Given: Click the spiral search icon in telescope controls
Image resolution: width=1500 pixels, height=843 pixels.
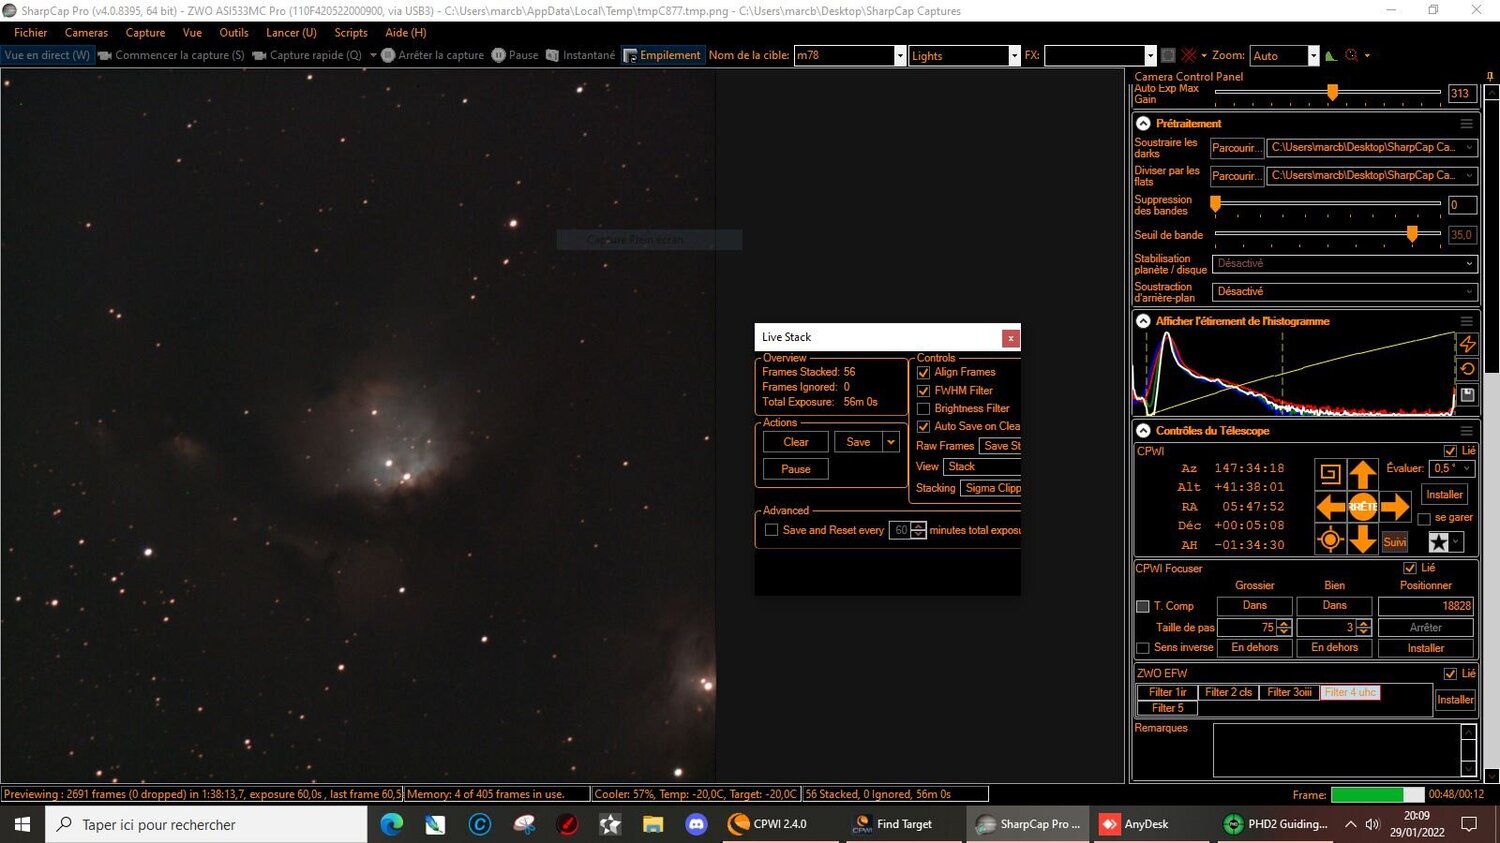Looking at the screenshot, I should tap(1330, 474).
